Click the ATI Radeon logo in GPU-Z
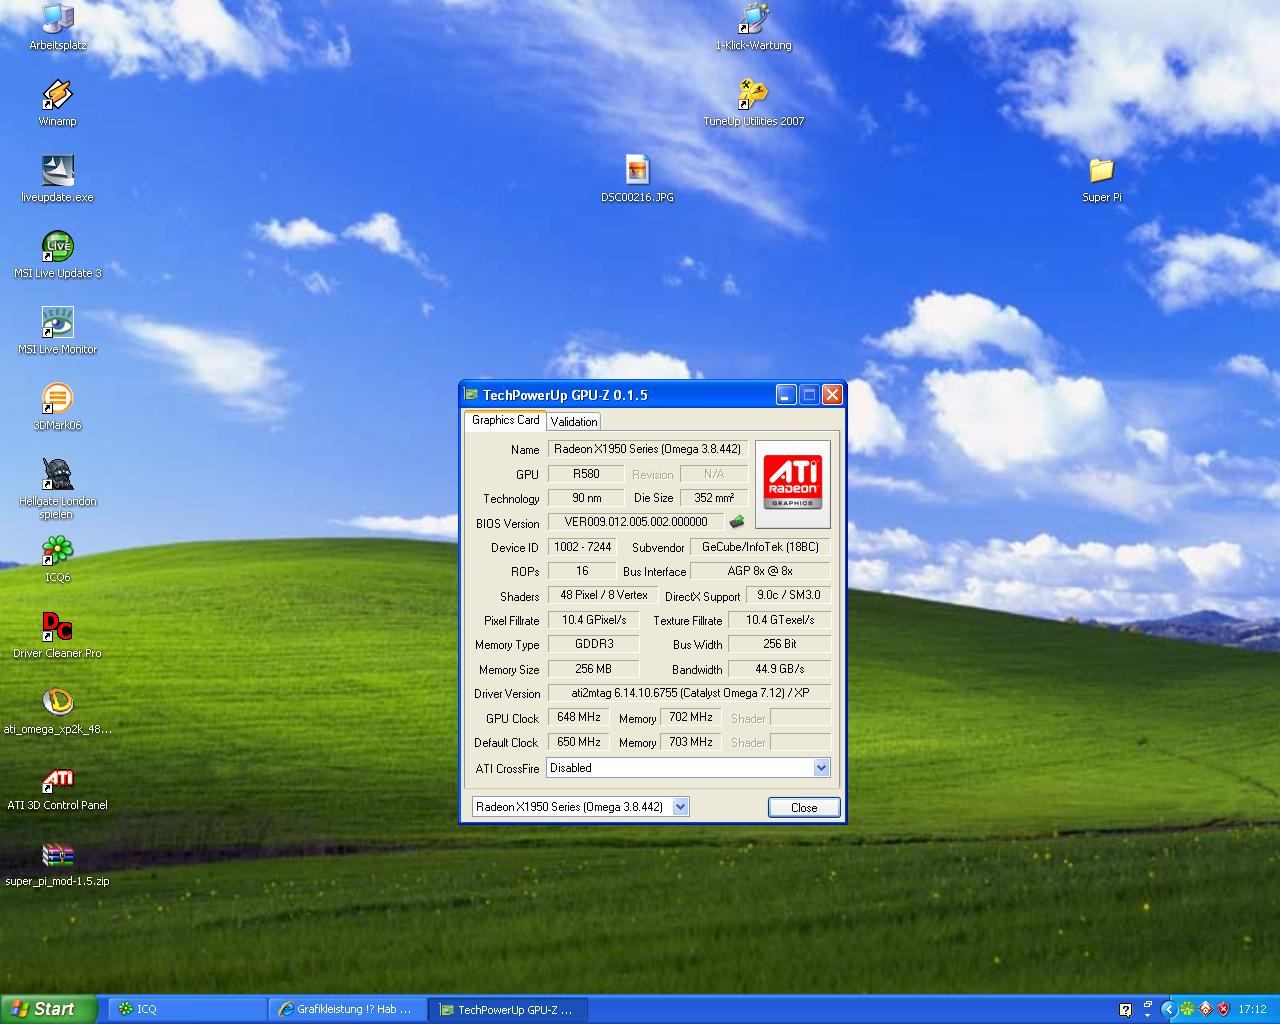This screenshot has height=1024, width=1280. click(792, 484)
